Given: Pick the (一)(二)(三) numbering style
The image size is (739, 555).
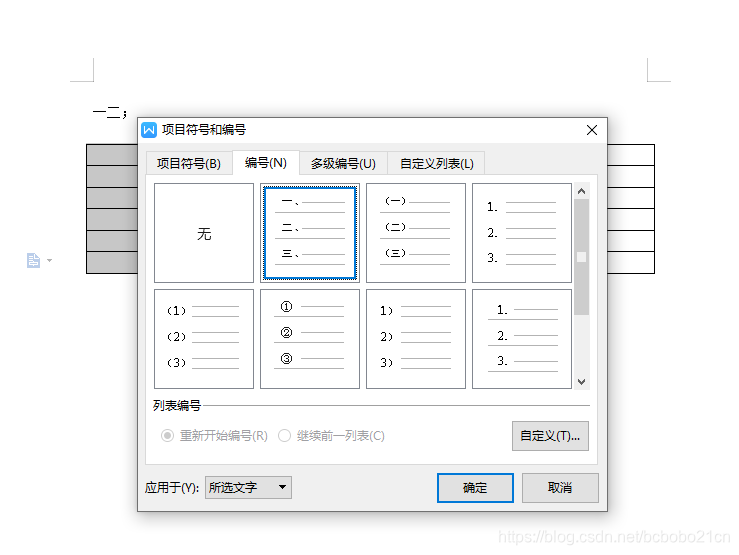Looking at the screenshot, I should pos(416,233).
